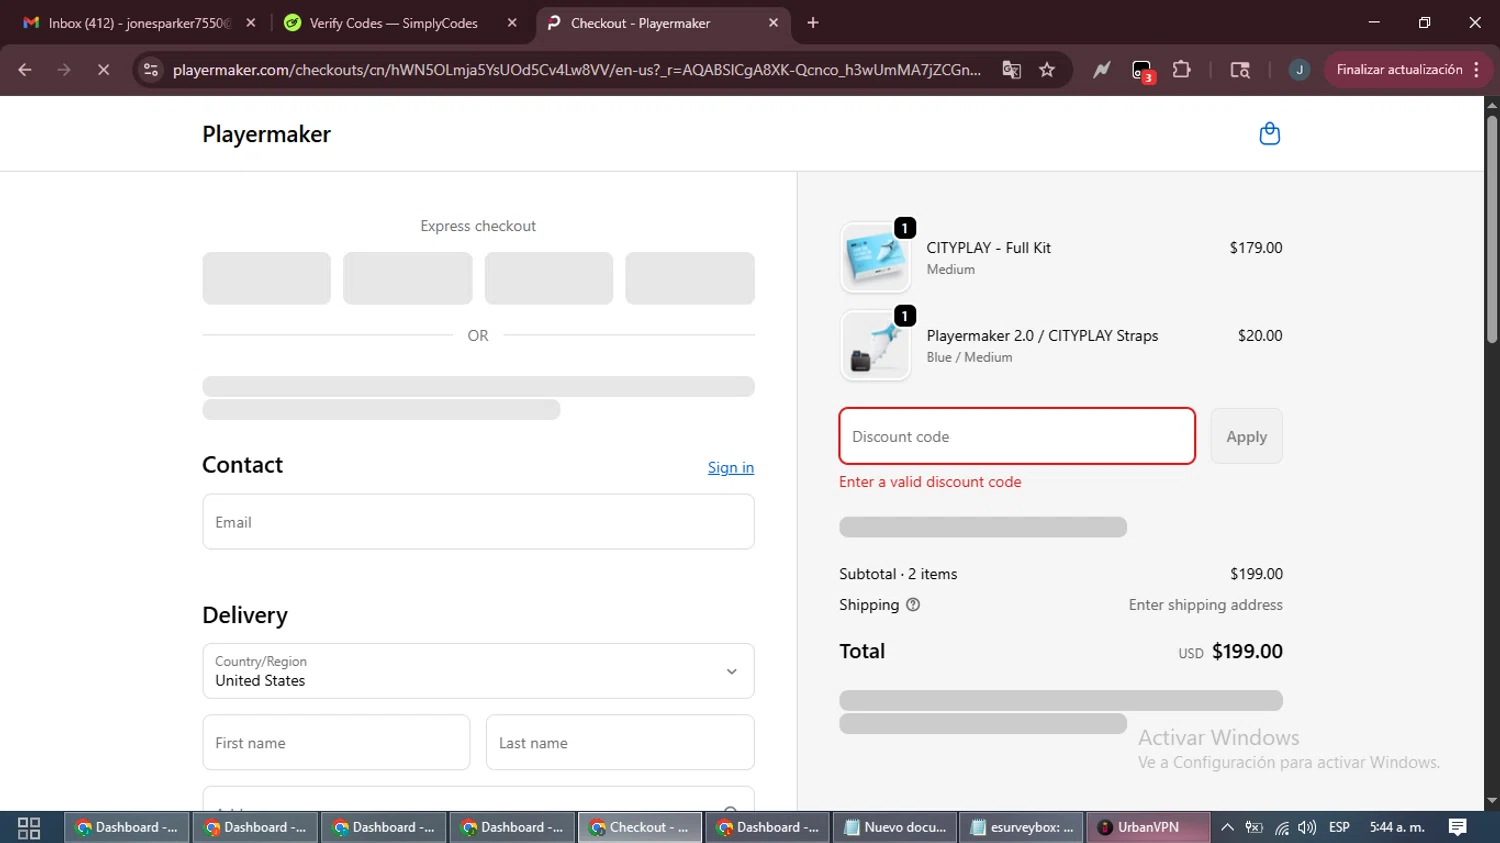The height and width of the screenshot is (843, 1500).
Task: Open the media/search side panel icon
Action: (x=1240, y=70)
